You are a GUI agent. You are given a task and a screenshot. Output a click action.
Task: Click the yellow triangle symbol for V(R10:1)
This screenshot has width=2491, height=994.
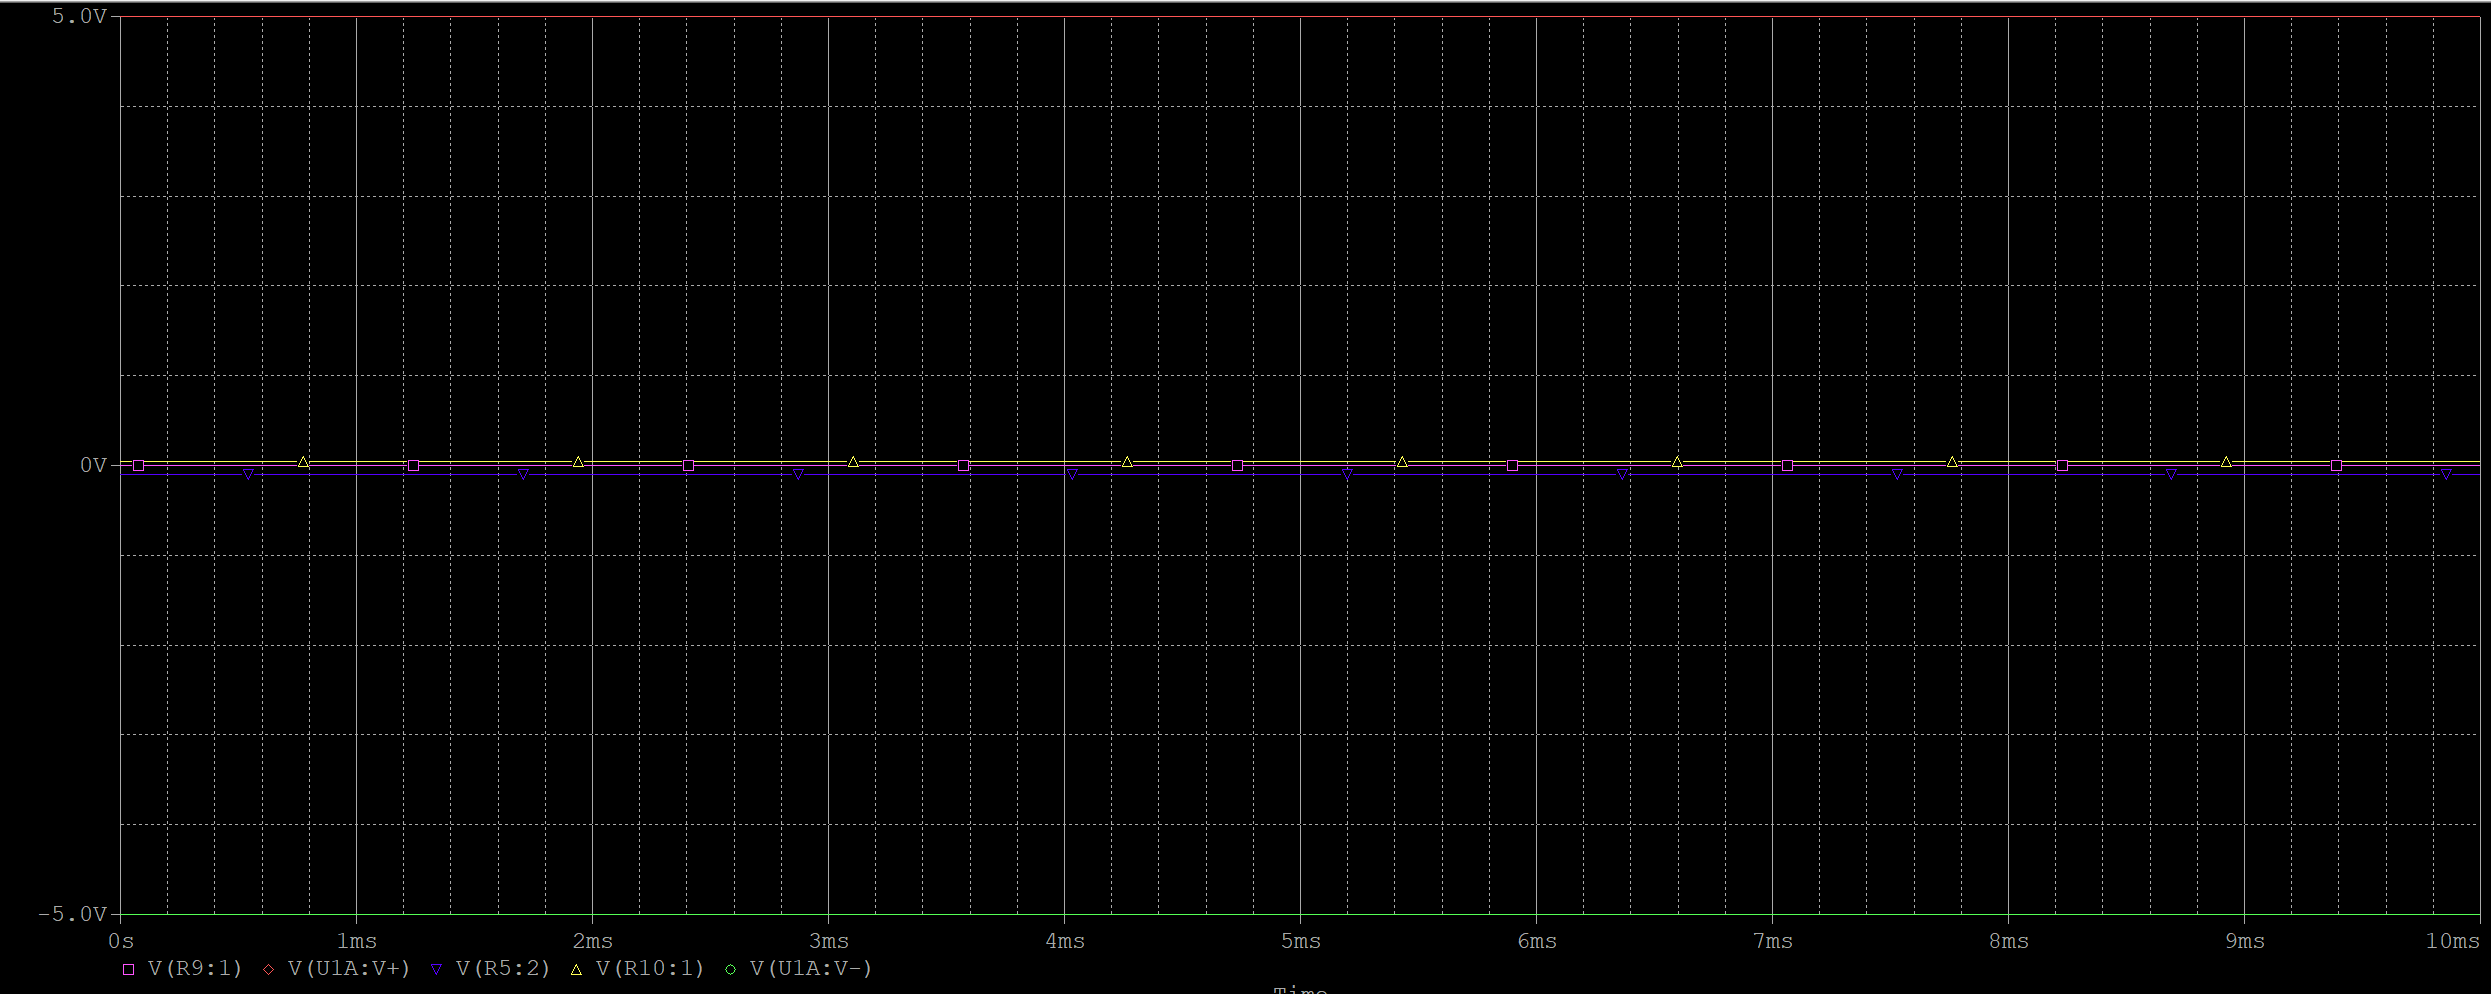(x=576, y=969)
